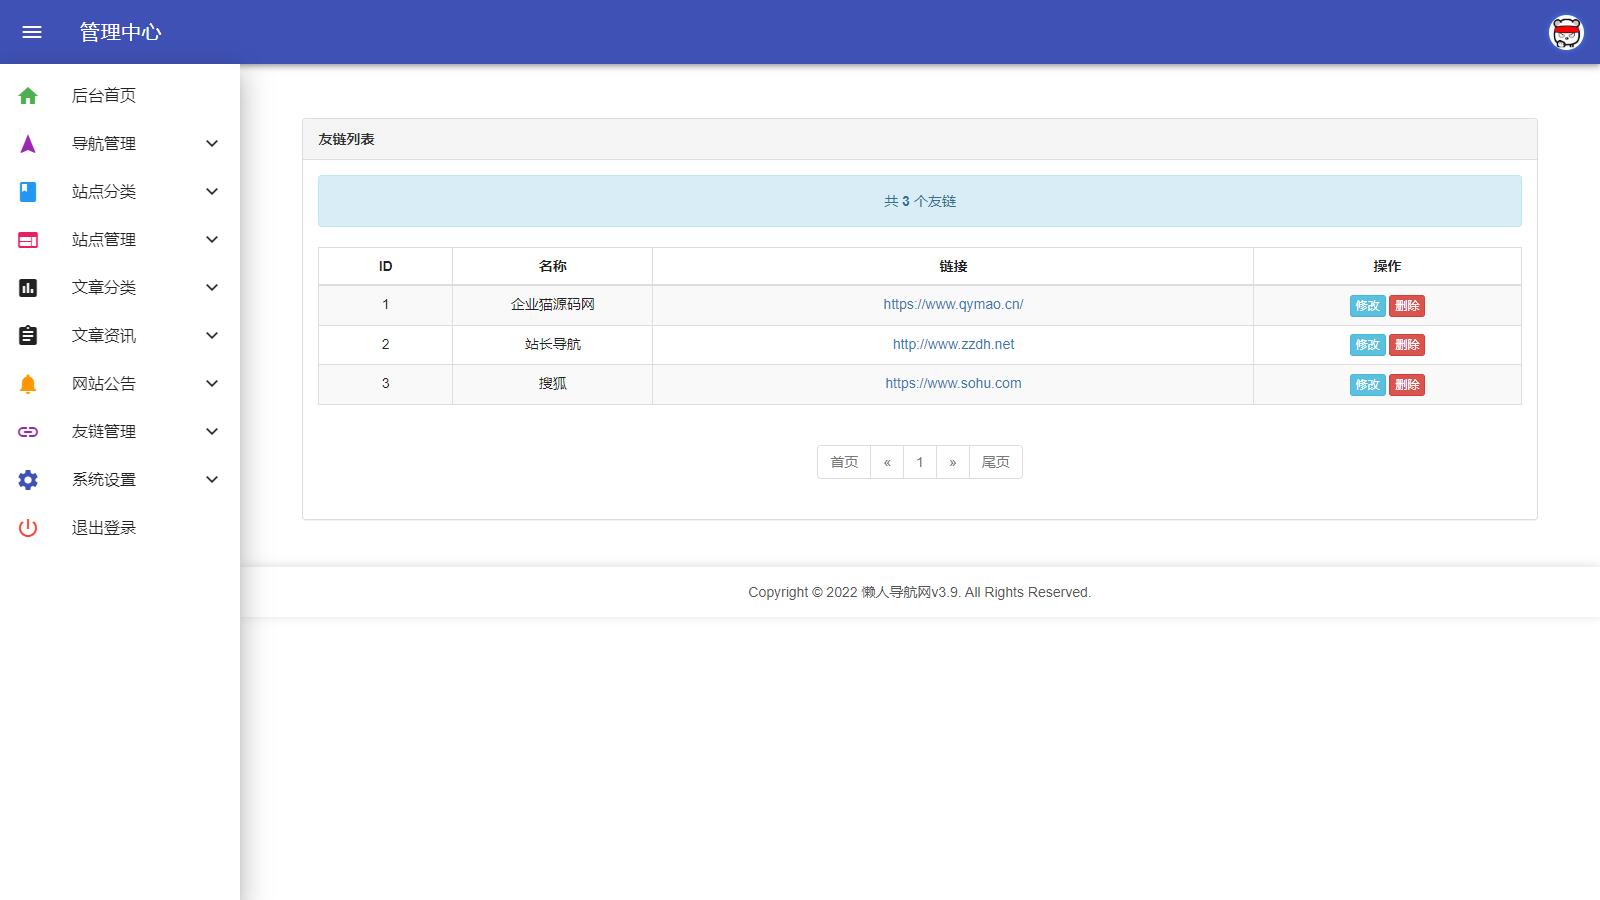Click the blue gear icon for 系统设置
The image size is (1600, 900).
click(x=28, y=480)
